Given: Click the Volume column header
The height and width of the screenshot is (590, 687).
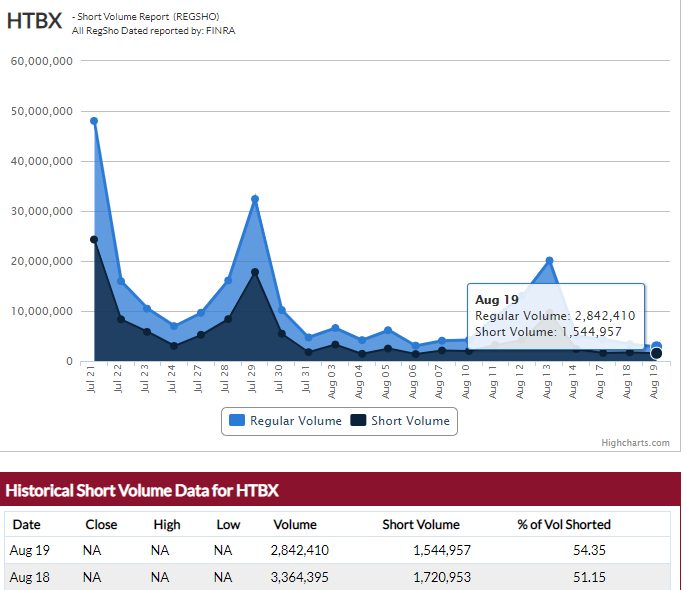Looking at the screenshot, I should [x=294, y=525].
